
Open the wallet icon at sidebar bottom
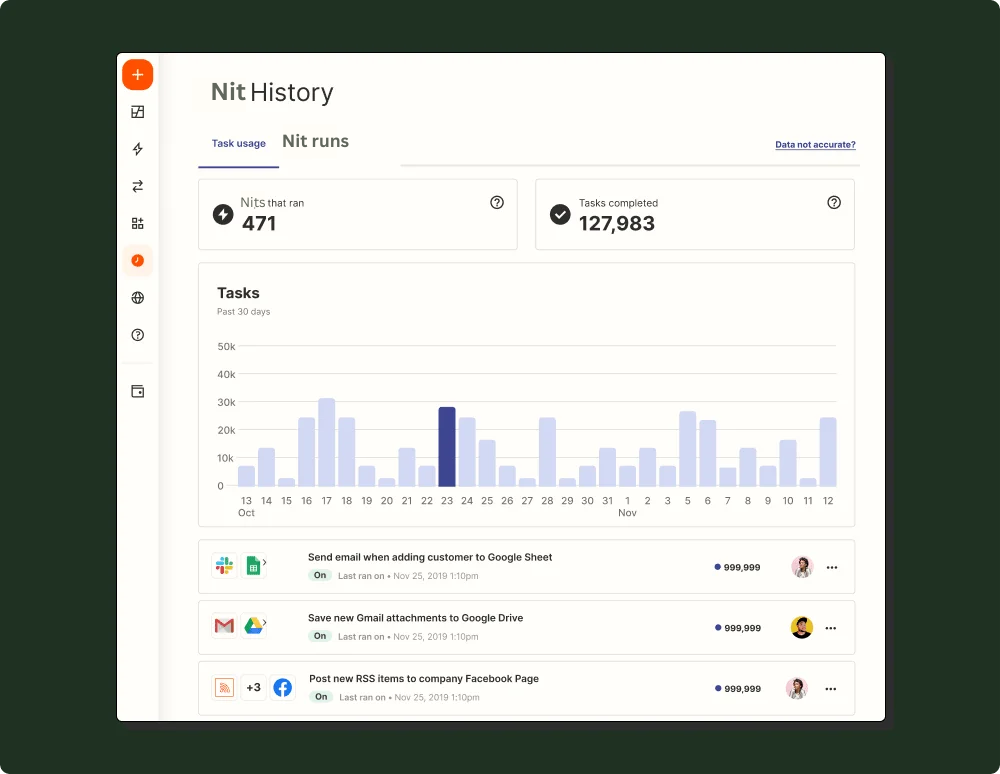[138, 391]
